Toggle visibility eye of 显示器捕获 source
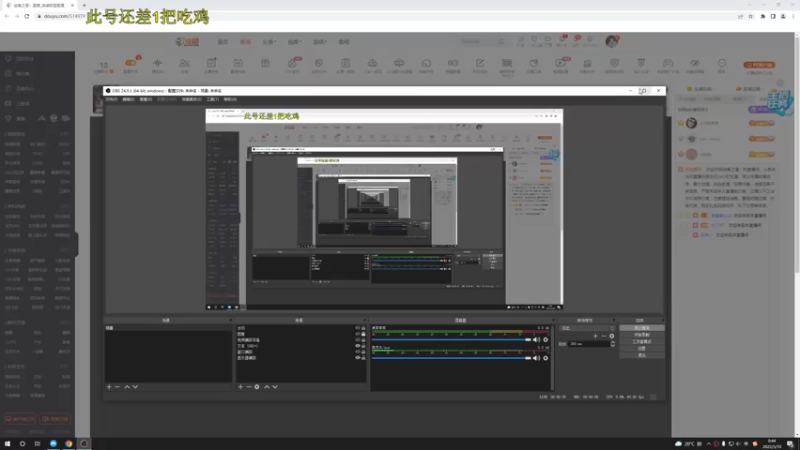The height and width of the screenshot is (450, 800). [x=358, y=358]
